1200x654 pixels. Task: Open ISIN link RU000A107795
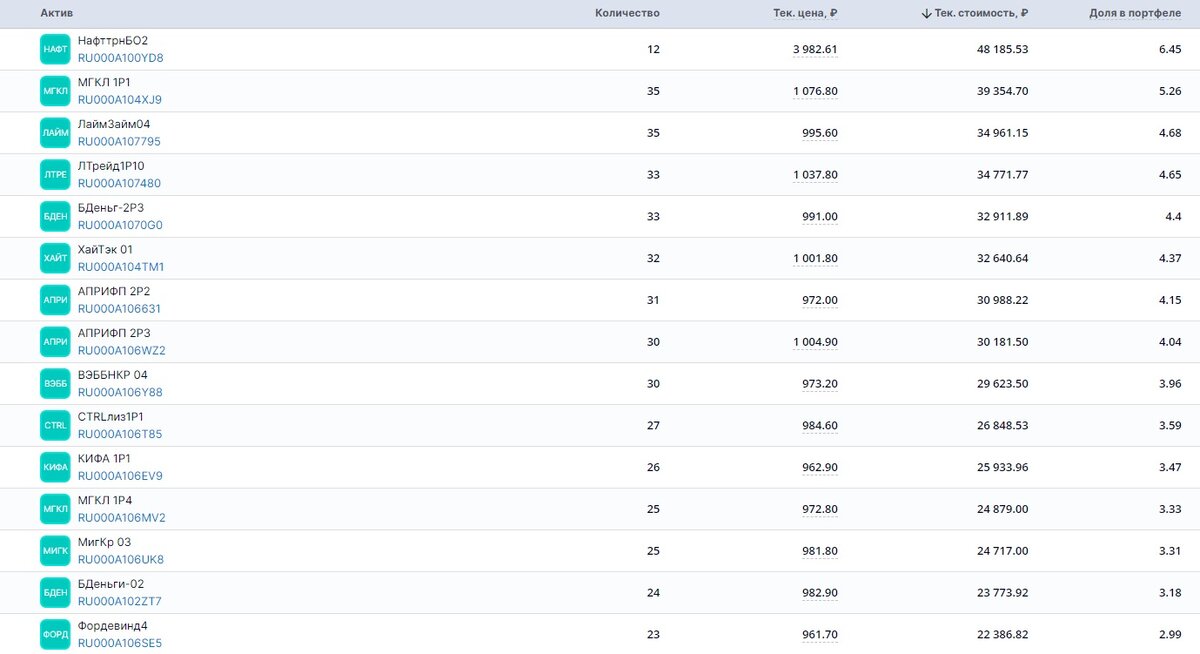[x=119, y=142]
